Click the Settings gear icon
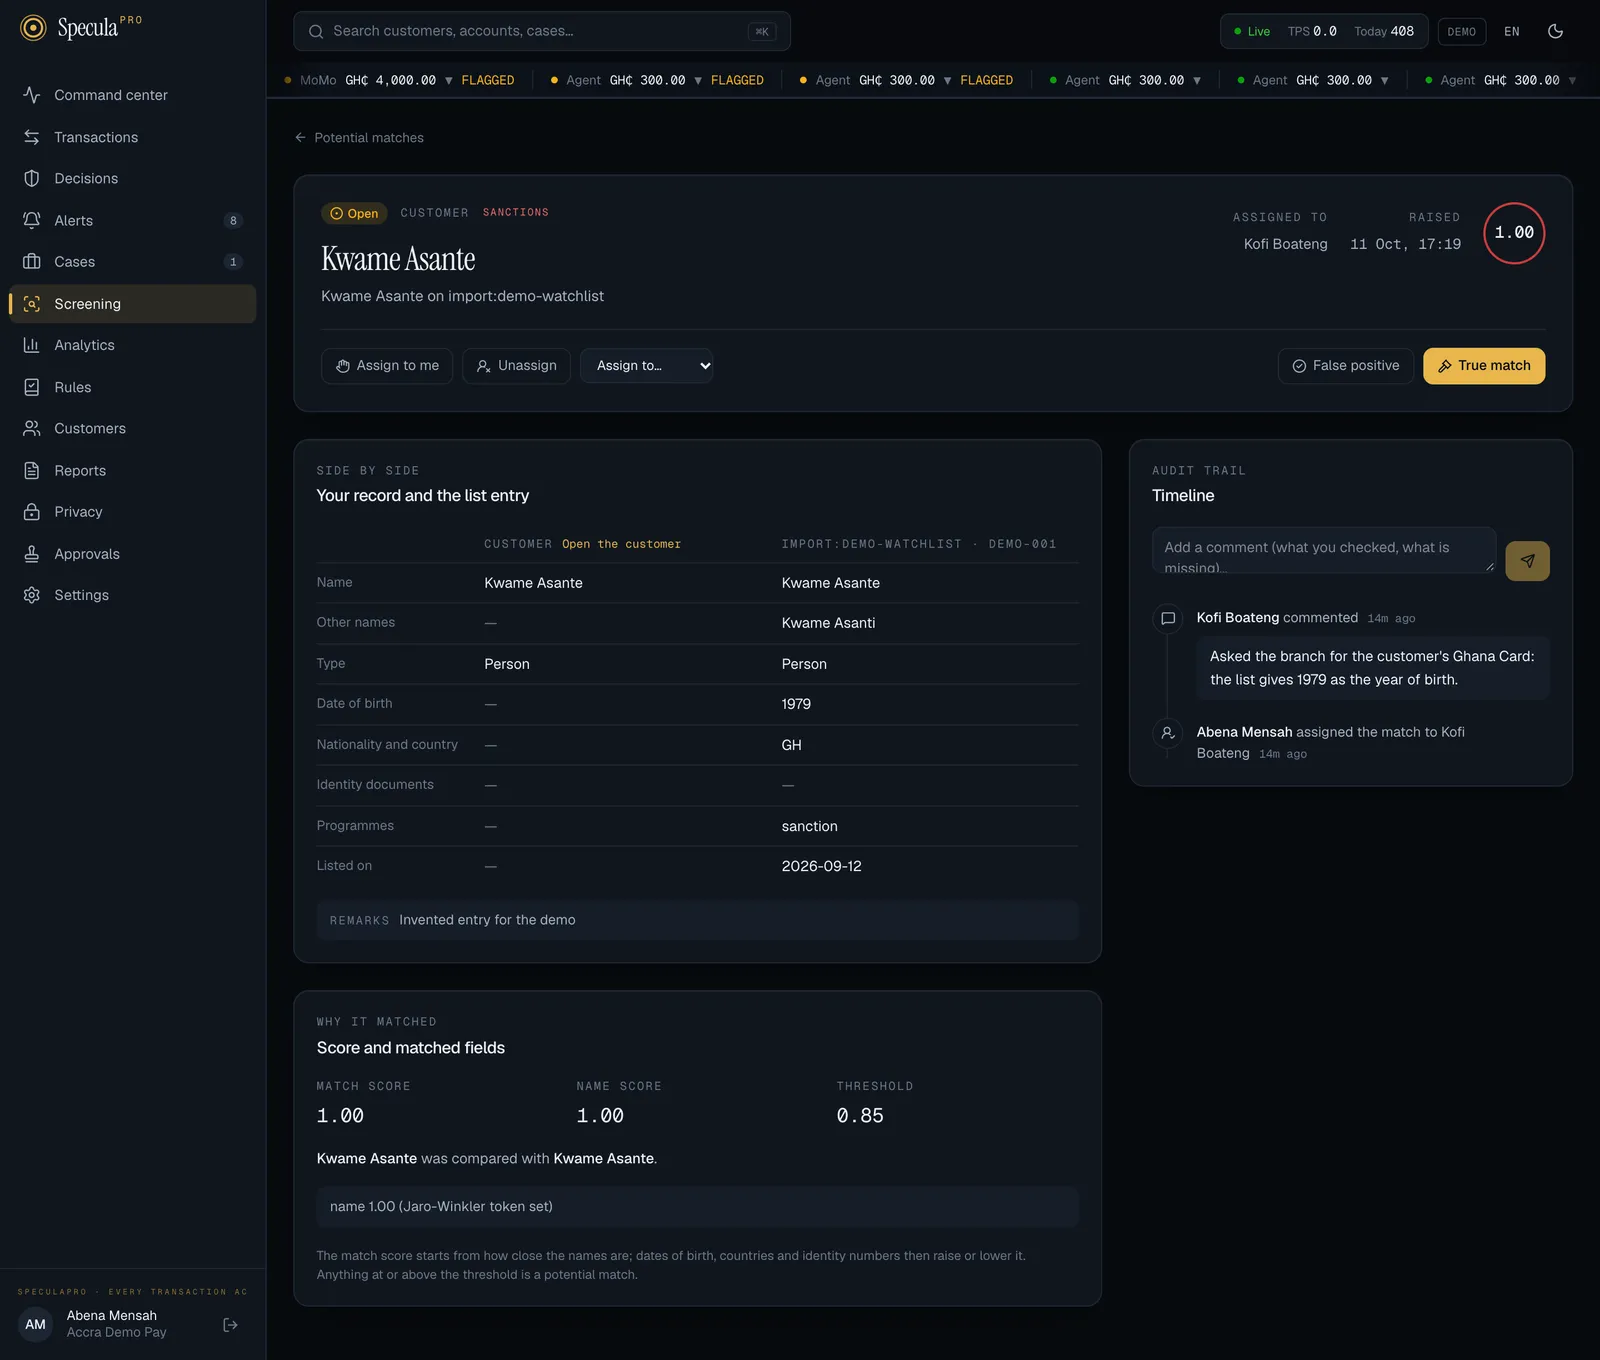 pyautogui.click(x=32, y=595)
